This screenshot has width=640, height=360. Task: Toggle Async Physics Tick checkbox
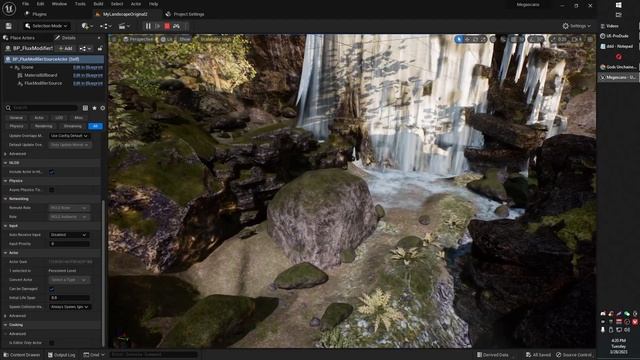pyautogui.click(x=52, y=190)
